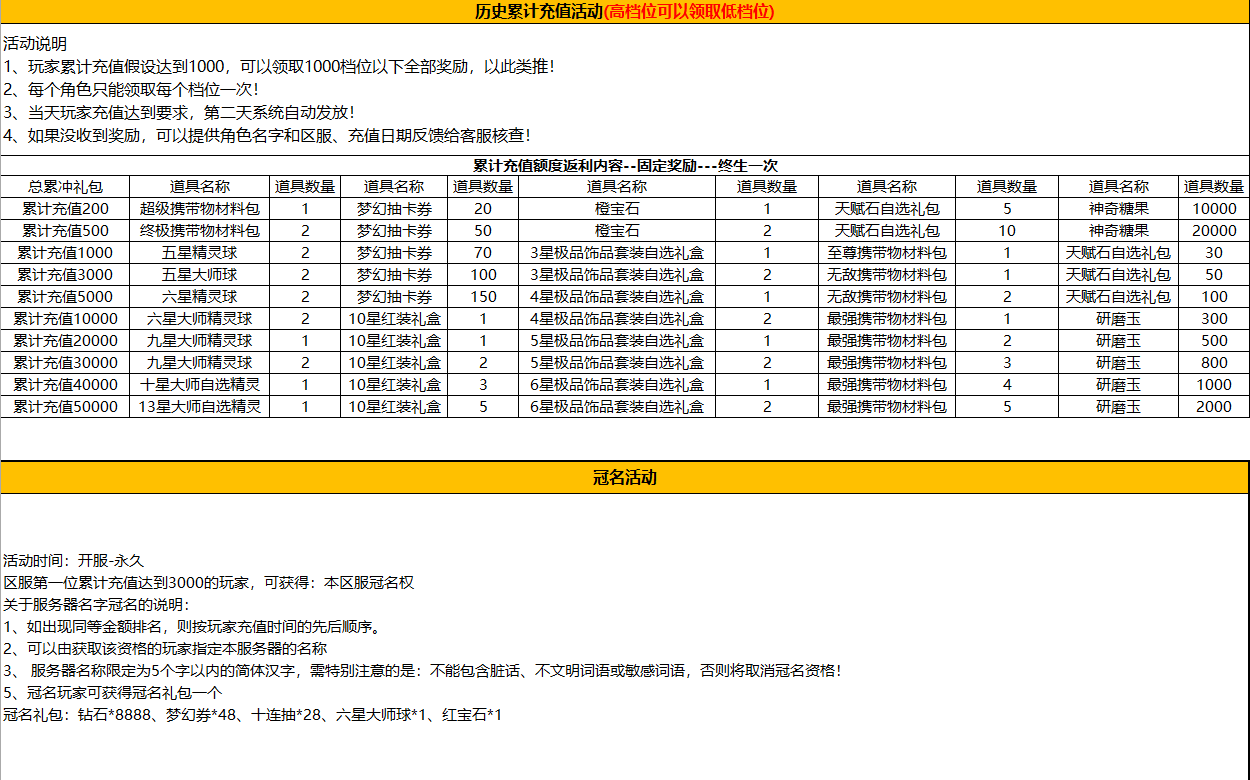
Task: Click the 累计充值200 row label
Action: click(65, 209)
